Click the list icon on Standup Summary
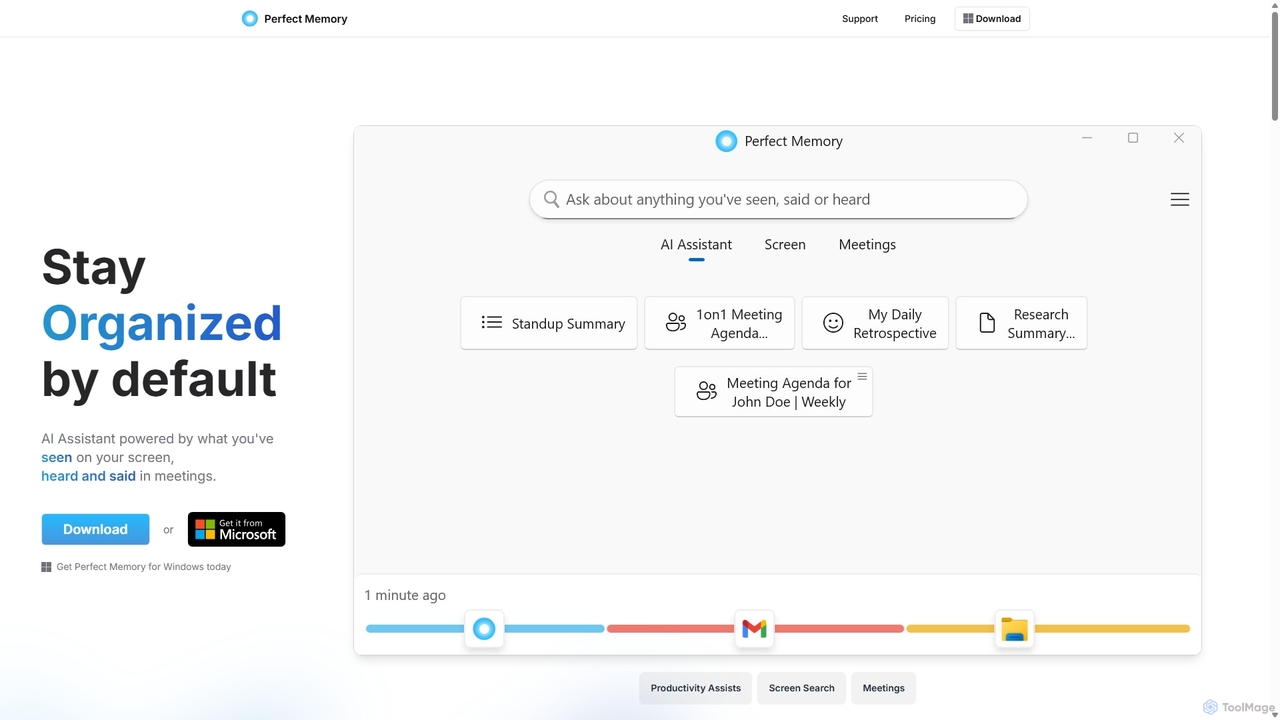1280x720 pixels. pos(491,323)
